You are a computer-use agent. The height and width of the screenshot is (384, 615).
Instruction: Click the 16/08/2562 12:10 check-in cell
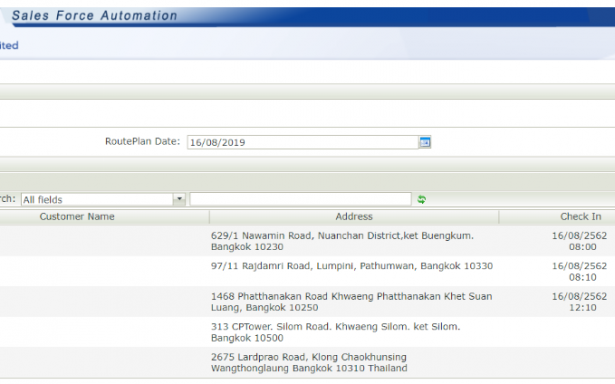coord(580,302)
